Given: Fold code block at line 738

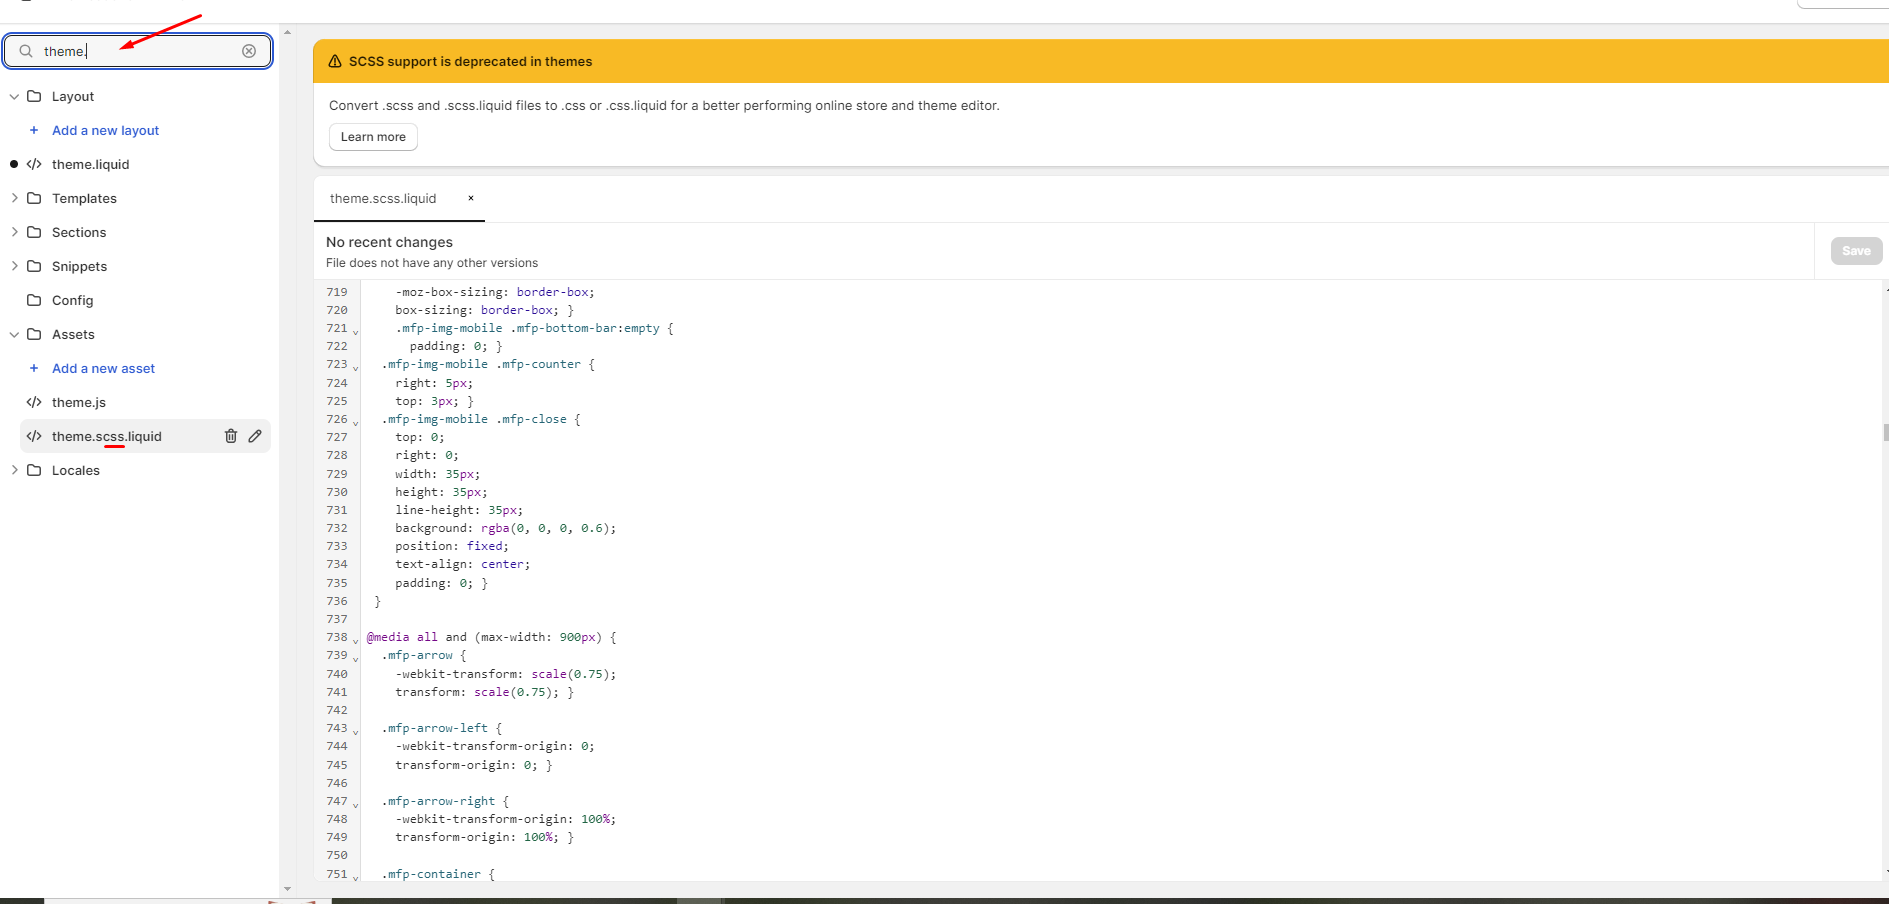Looking at the screenshot, I should [x=356, y=640].
